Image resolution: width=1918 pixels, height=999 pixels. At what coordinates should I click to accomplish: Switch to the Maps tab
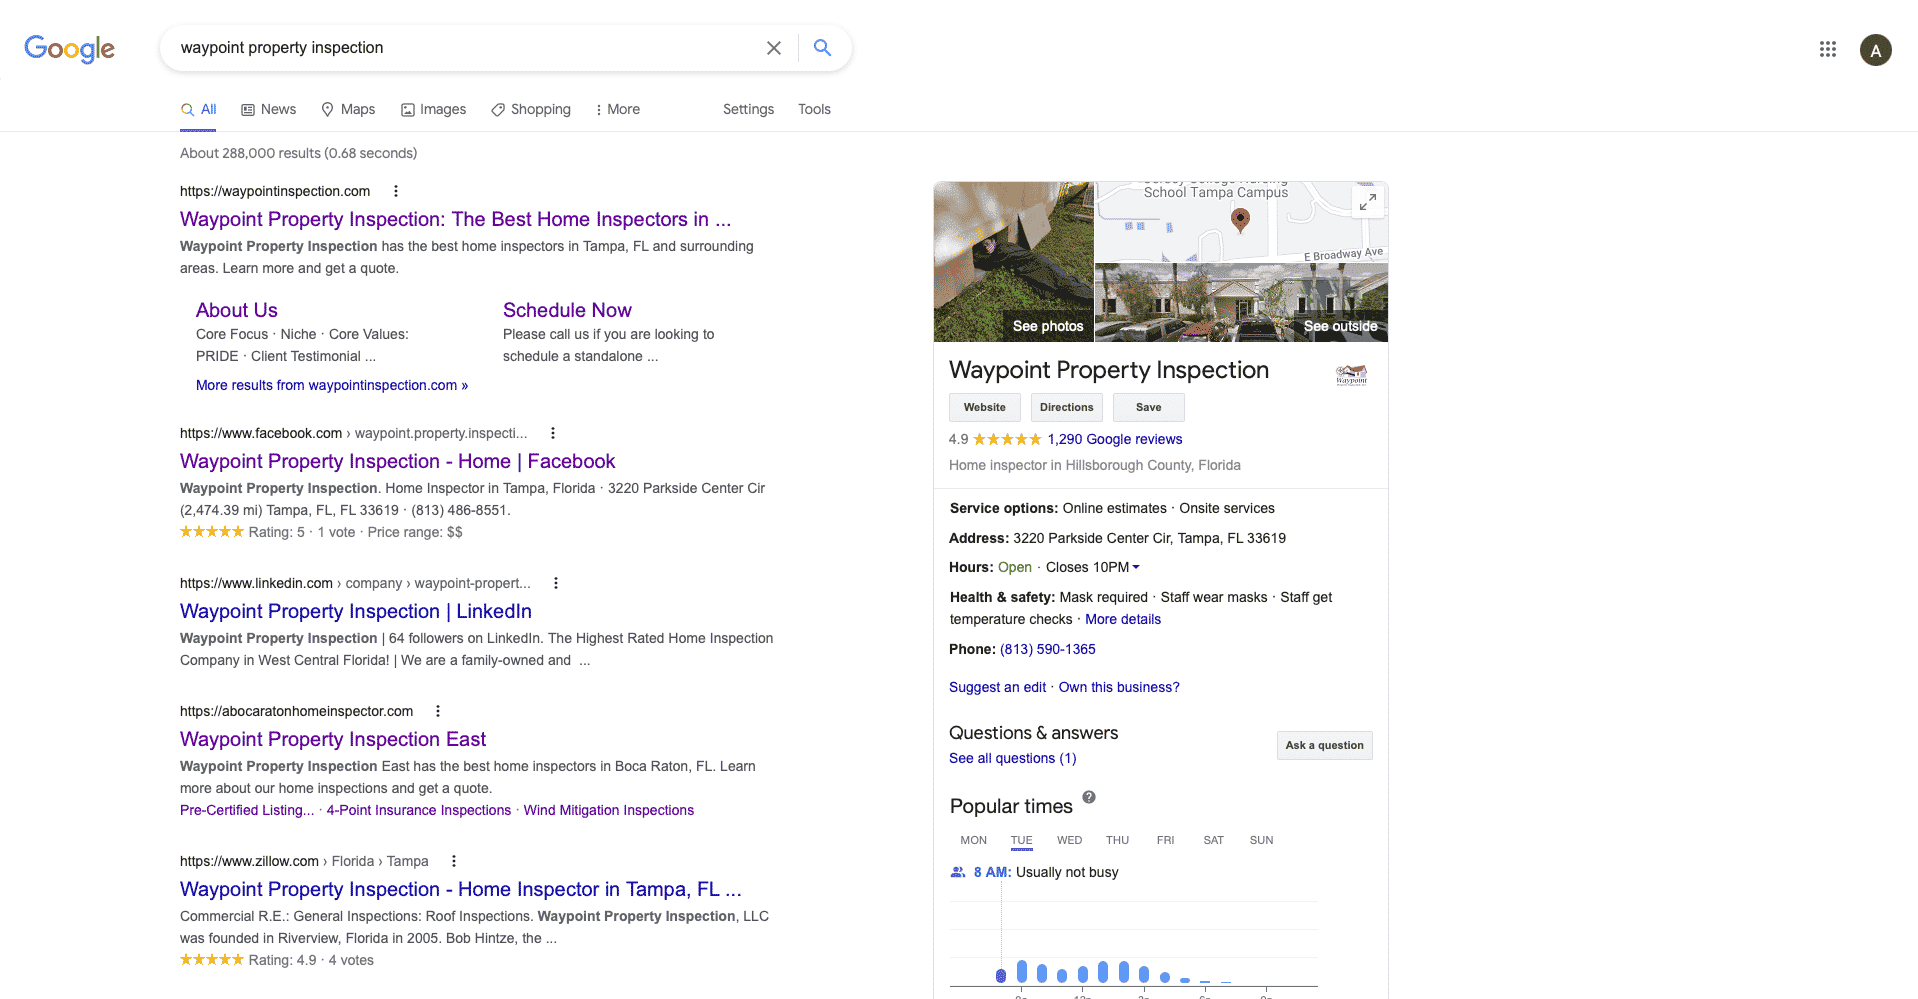click(x=348, y=109)
